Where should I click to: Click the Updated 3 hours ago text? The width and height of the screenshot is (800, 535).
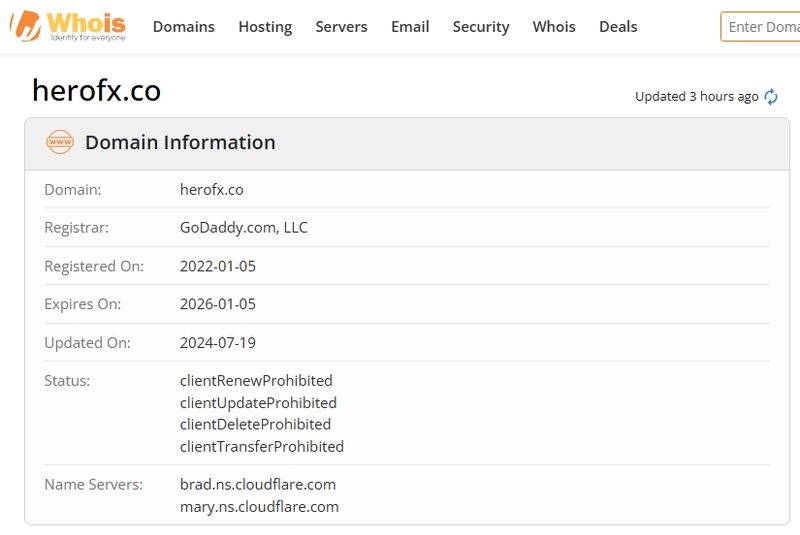pos(697,96)
